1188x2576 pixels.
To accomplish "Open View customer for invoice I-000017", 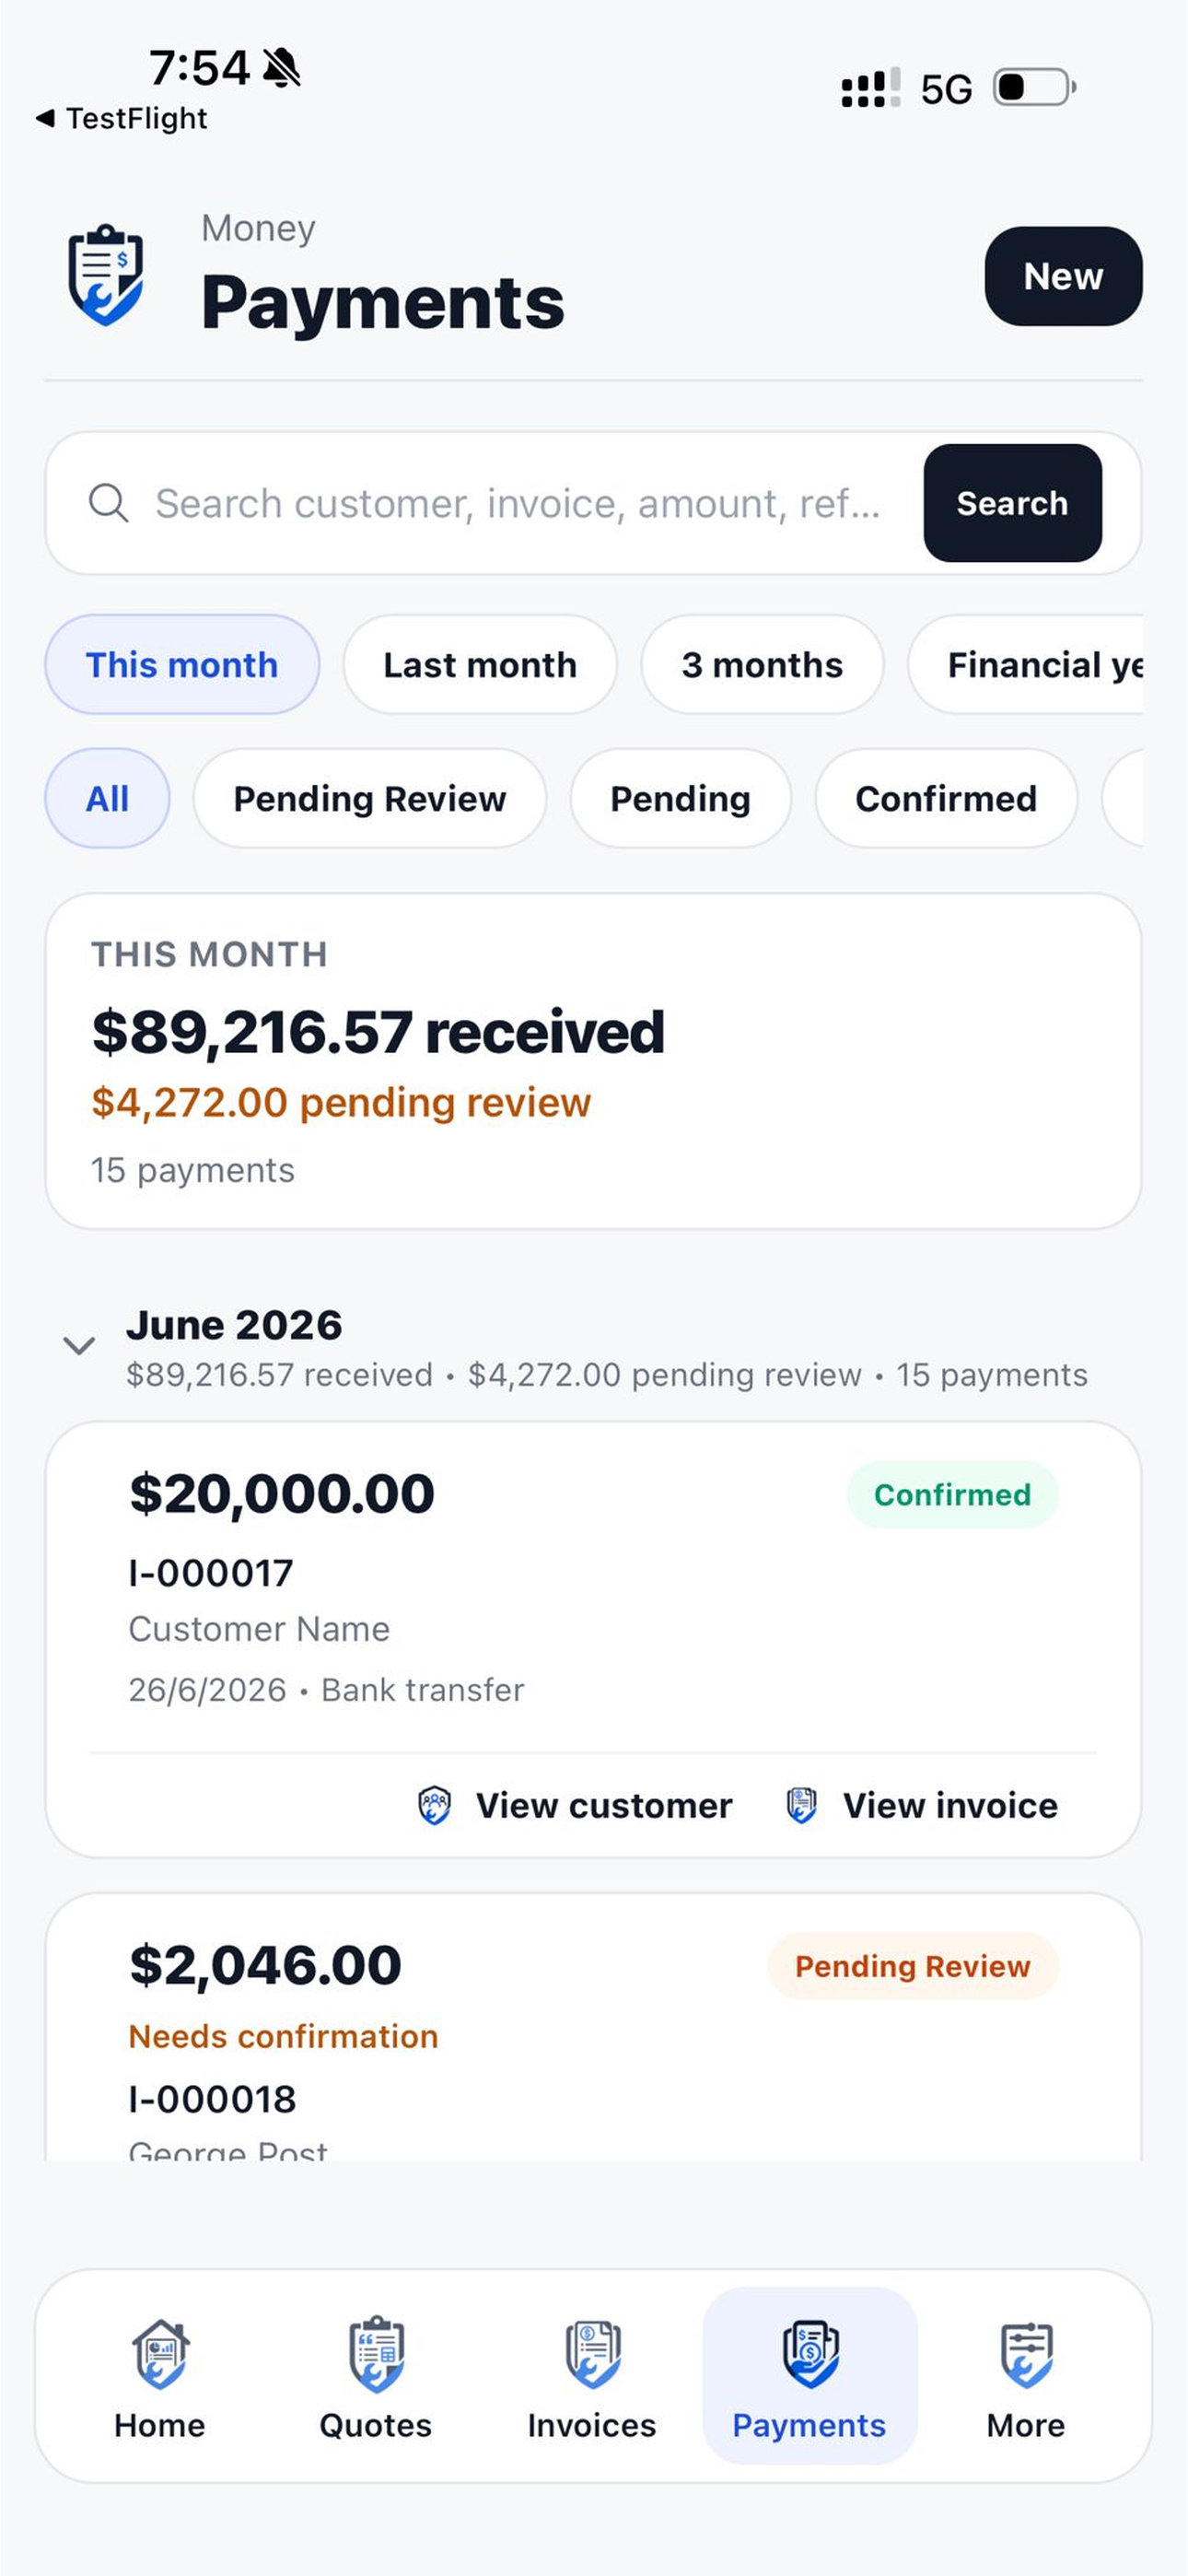I will 575,1805.
